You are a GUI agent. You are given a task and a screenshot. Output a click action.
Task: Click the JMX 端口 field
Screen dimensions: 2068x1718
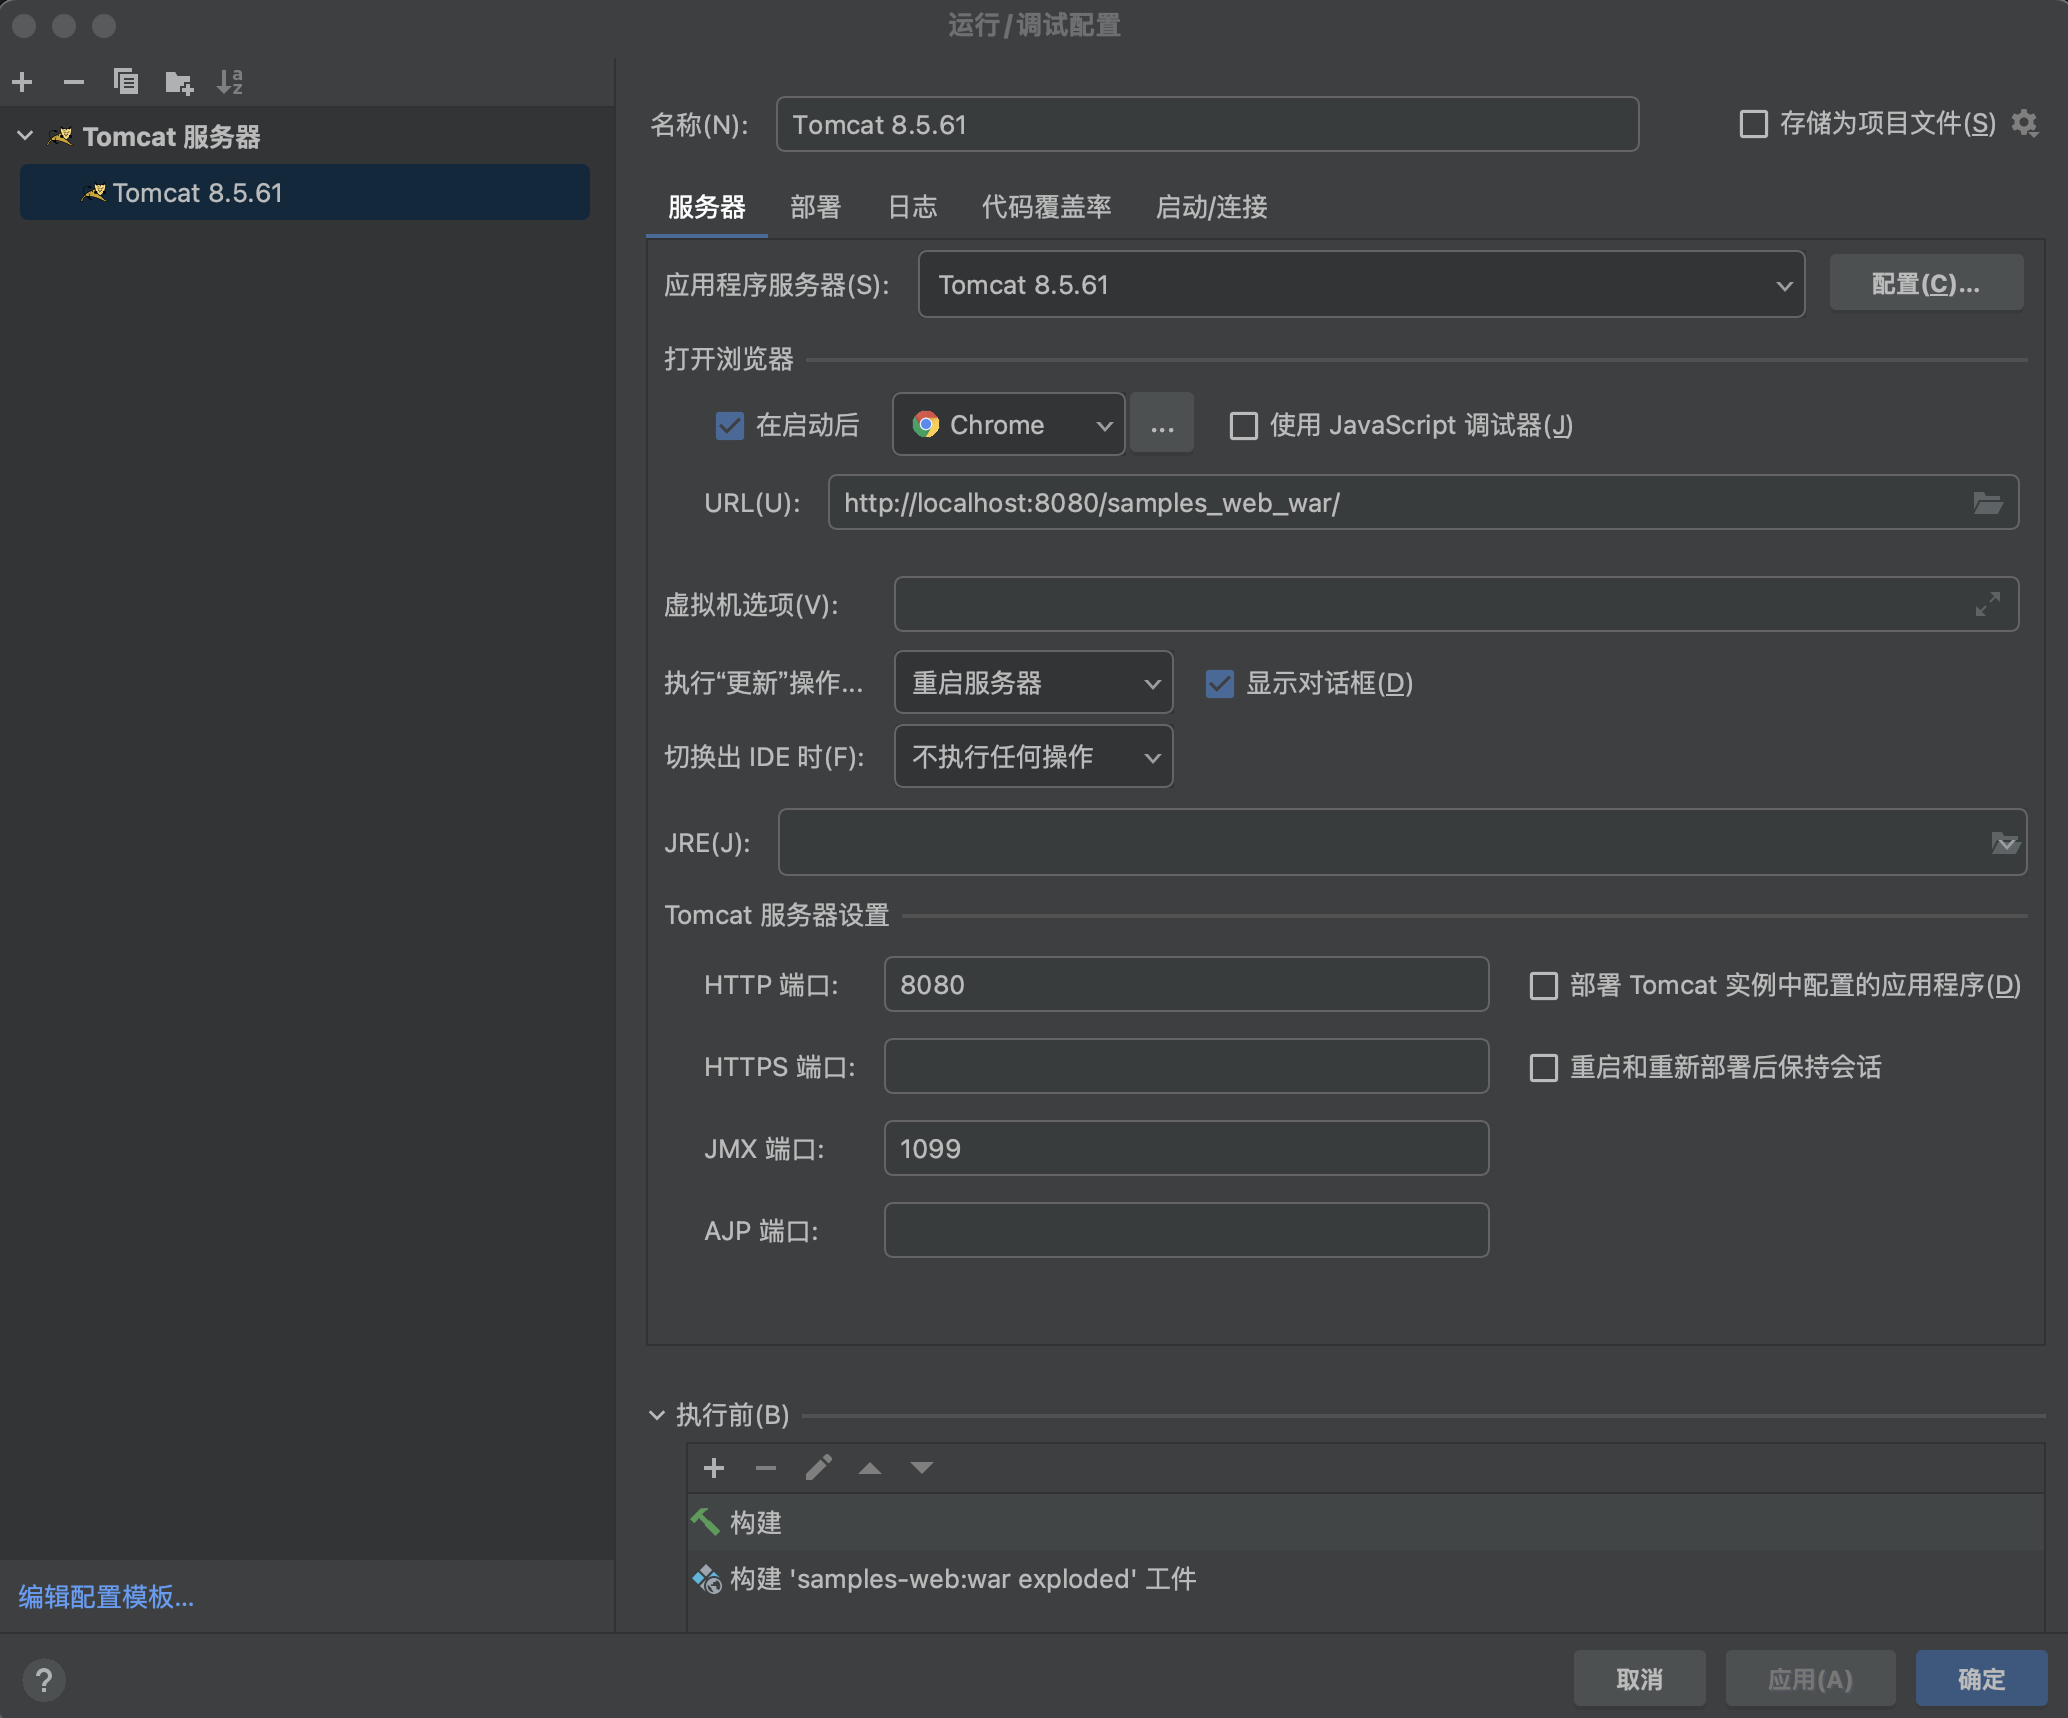tap(1186, 1149)
